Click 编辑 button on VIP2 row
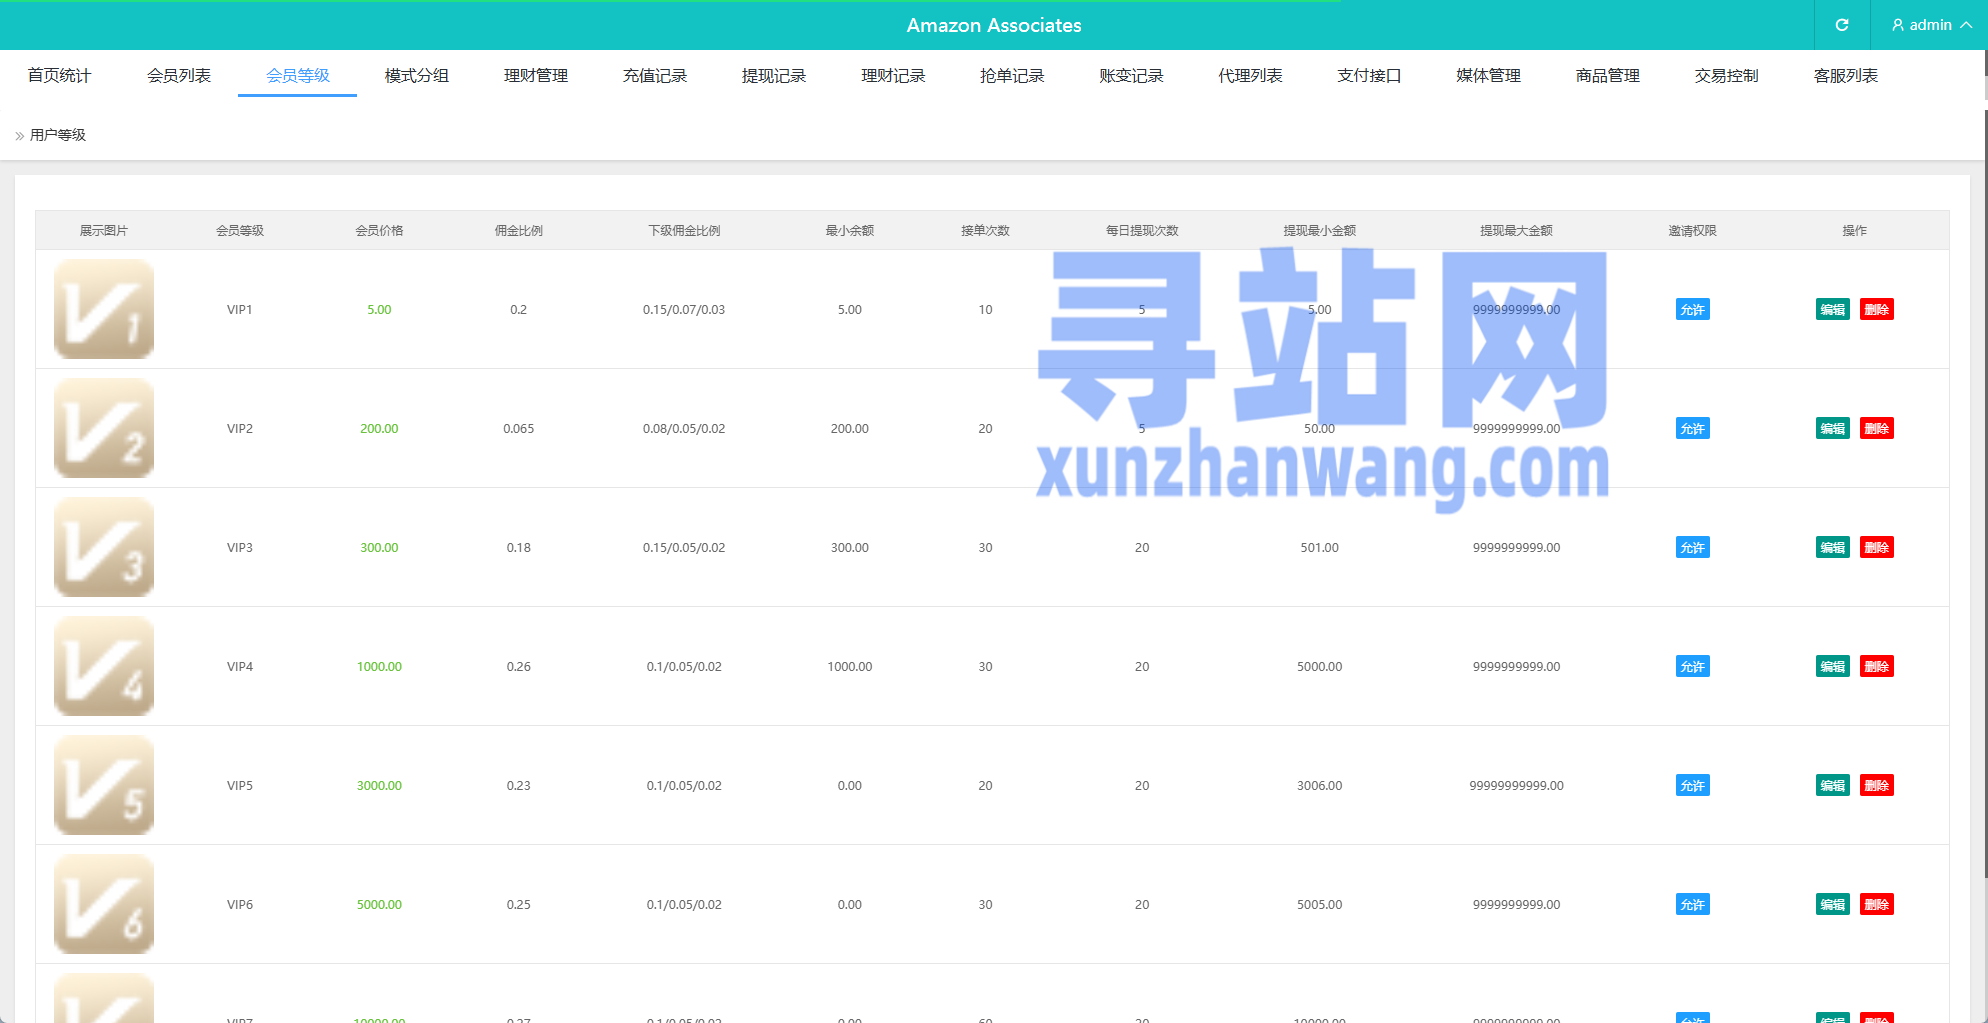The height and width of the screenshot is (1023, 1988). (x=1832, y=428)
